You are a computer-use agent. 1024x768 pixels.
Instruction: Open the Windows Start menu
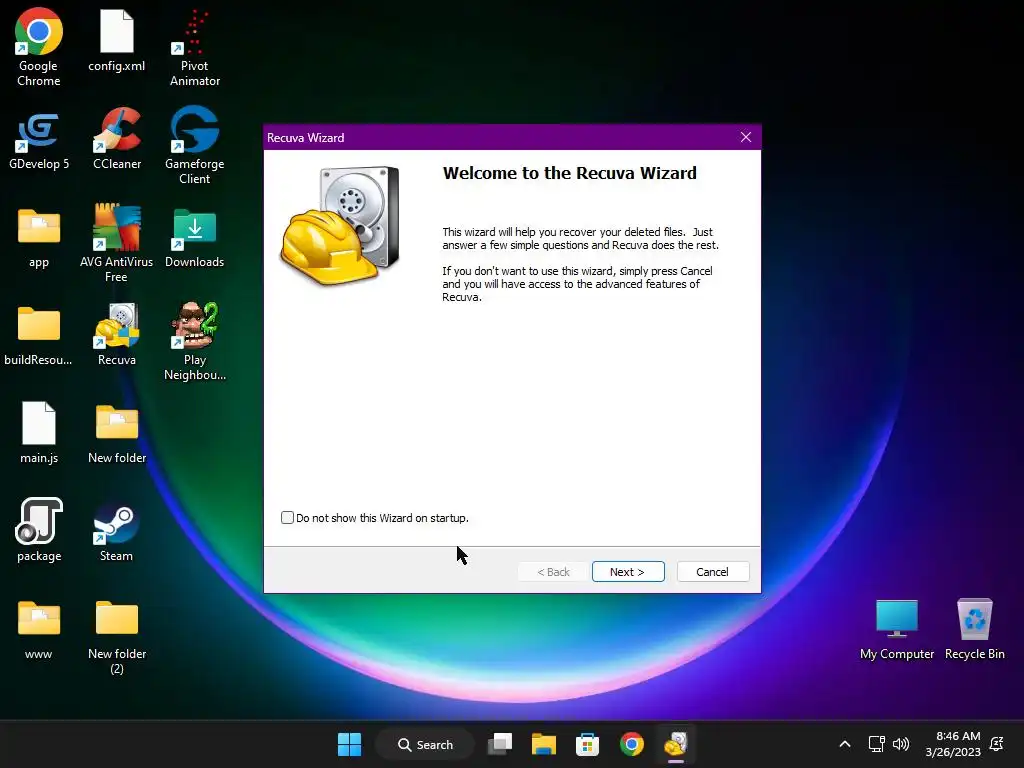click(x=349, y=744)
